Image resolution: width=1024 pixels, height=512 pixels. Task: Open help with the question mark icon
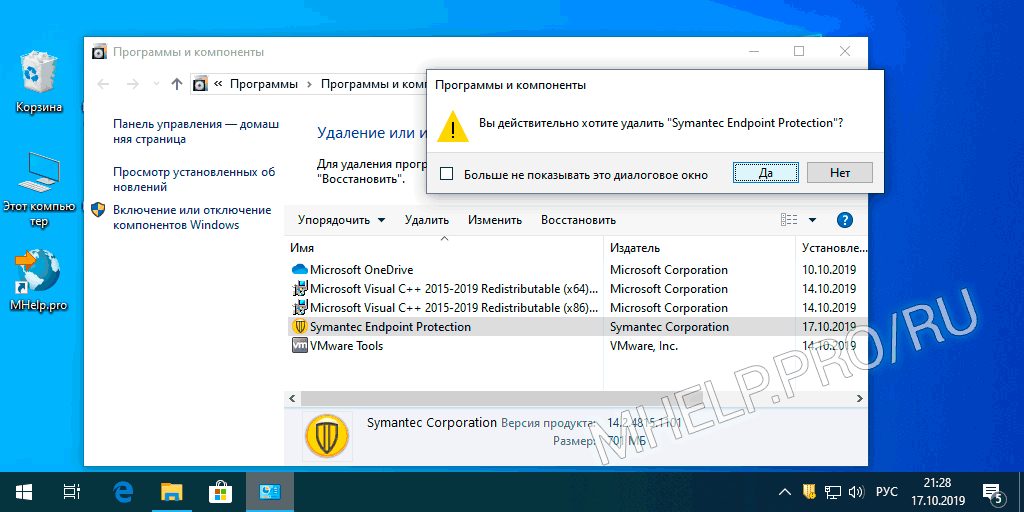tap(844, 220)
